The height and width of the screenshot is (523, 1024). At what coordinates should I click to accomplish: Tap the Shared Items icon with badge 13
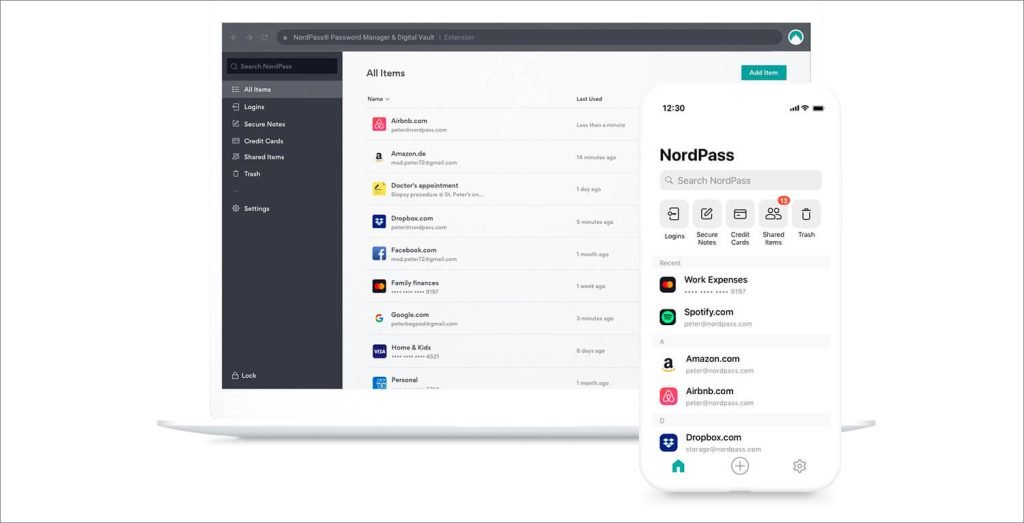(x=773, y=214)
